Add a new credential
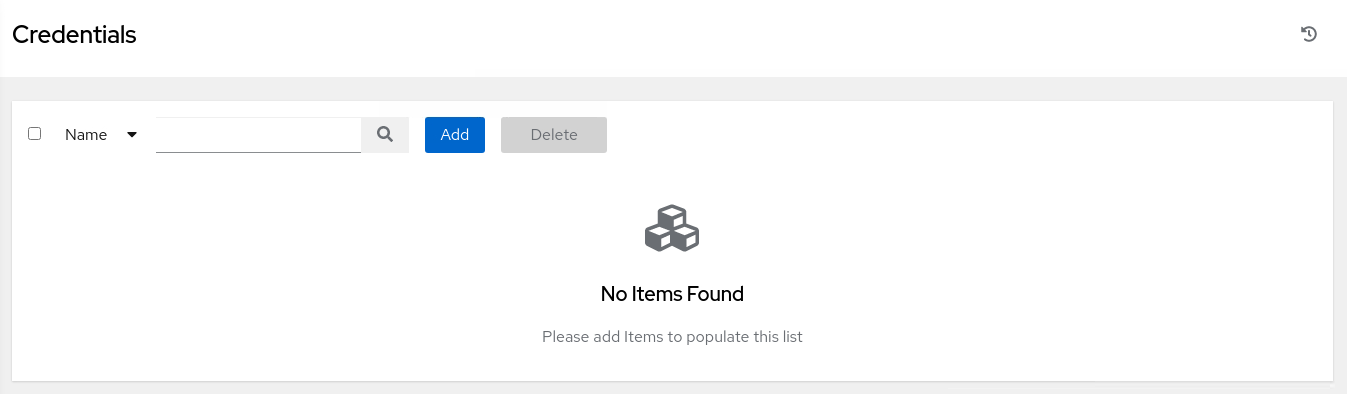The height and width of the screenshot is (394, 1347). (x=455, y=135)
